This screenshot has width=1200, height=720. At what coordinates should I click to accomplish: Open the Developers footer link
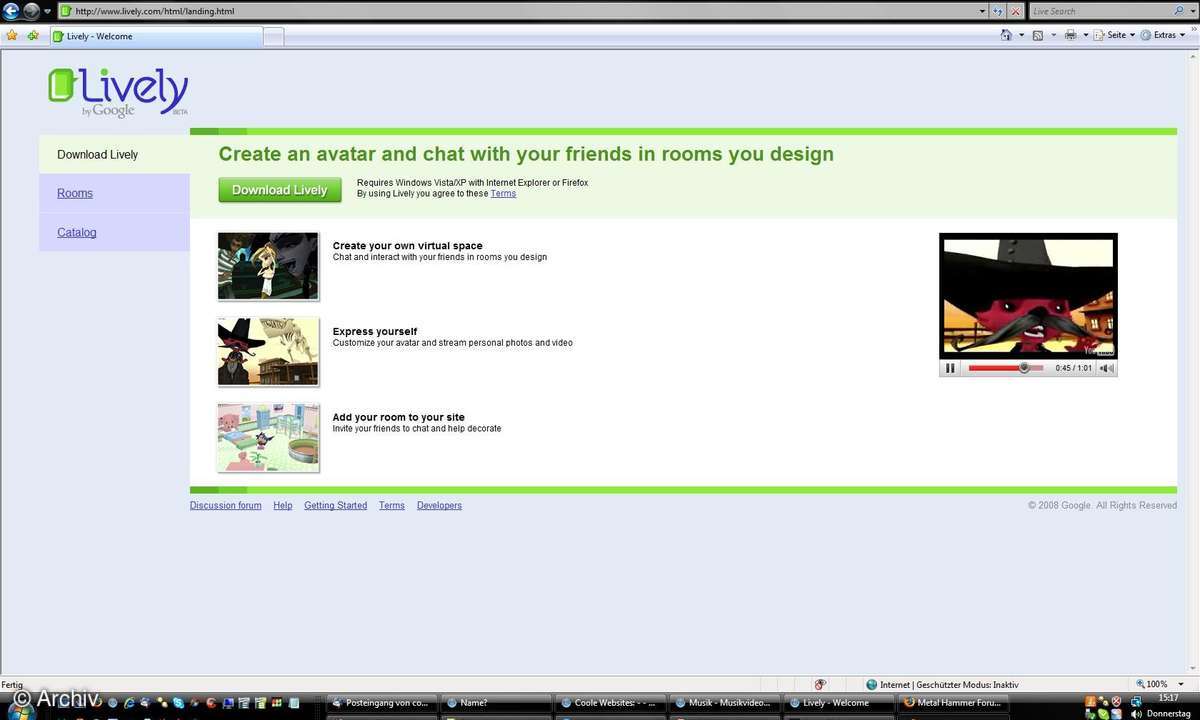coord(440,505)
